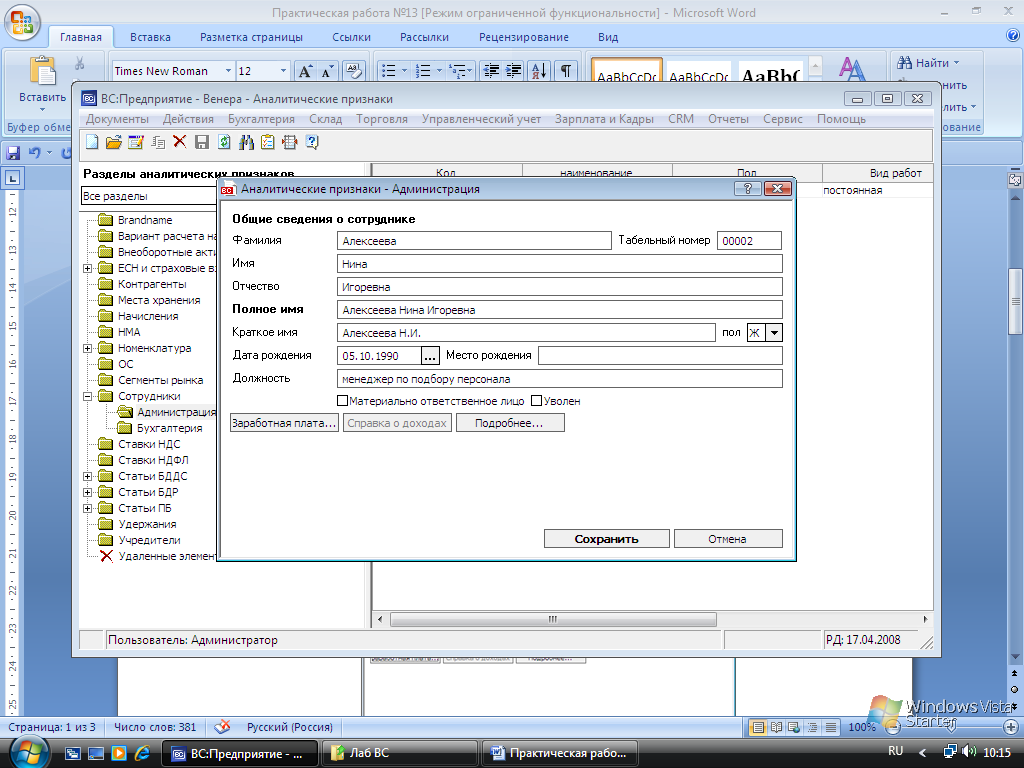
Task: Click Internet Explorer icon in quick launch
Action: [x=142, y=753]
